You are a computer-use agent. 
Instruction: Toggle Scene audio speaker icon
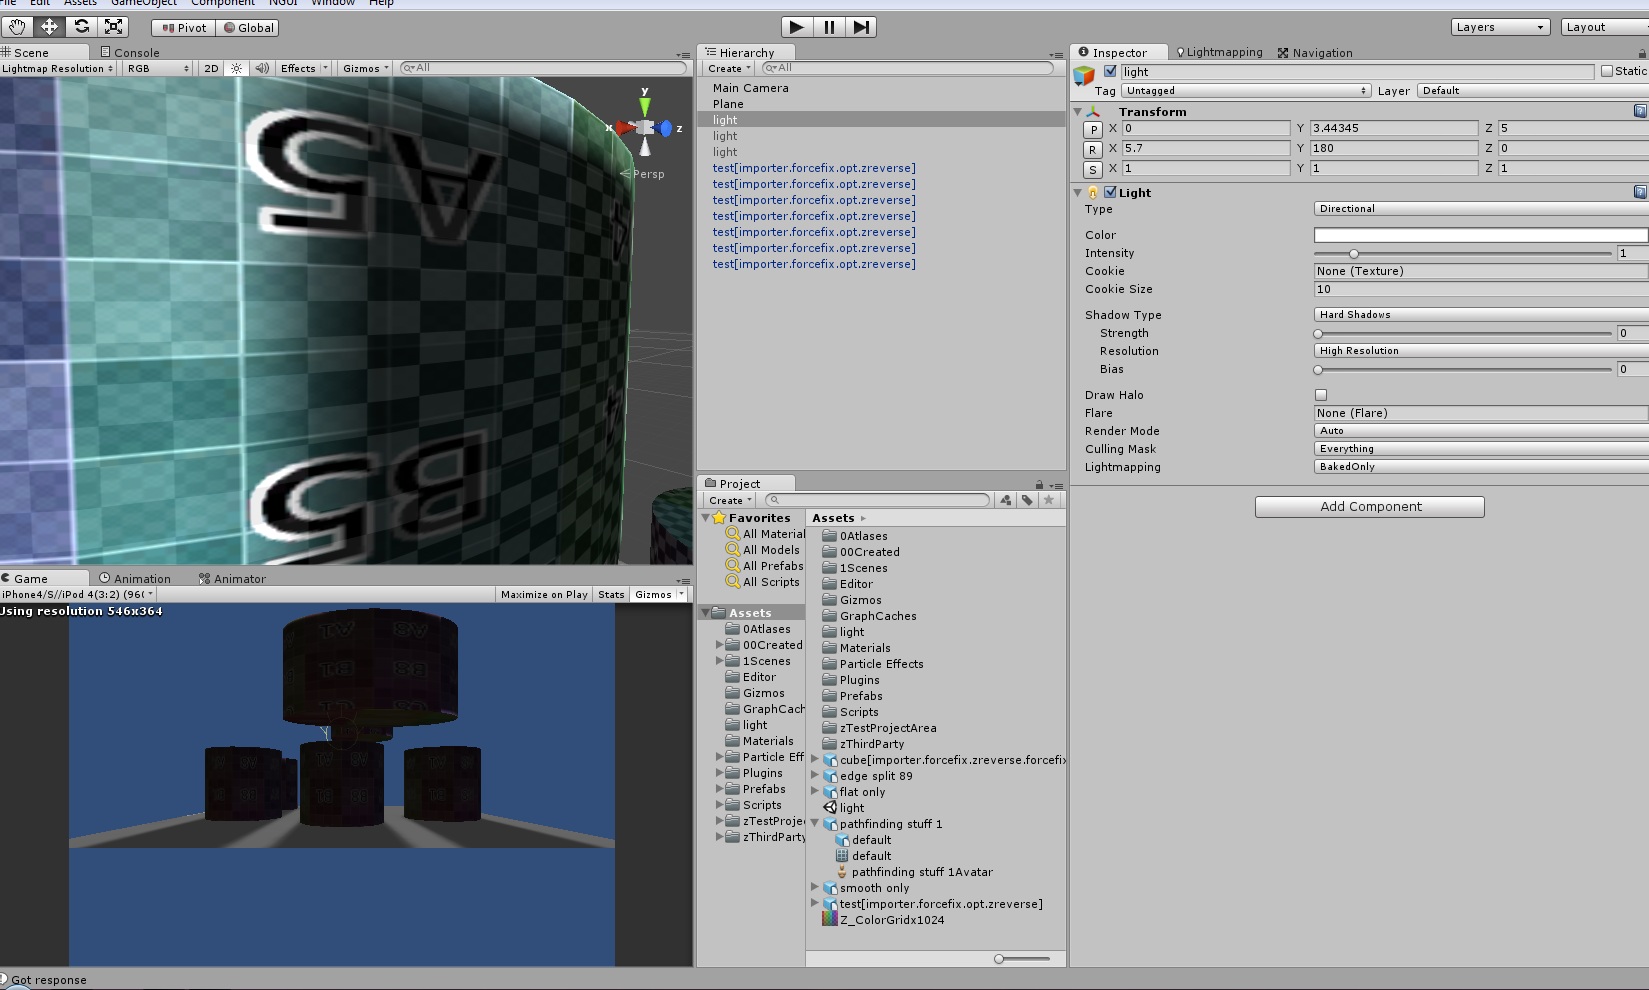[x=262, y=68]
